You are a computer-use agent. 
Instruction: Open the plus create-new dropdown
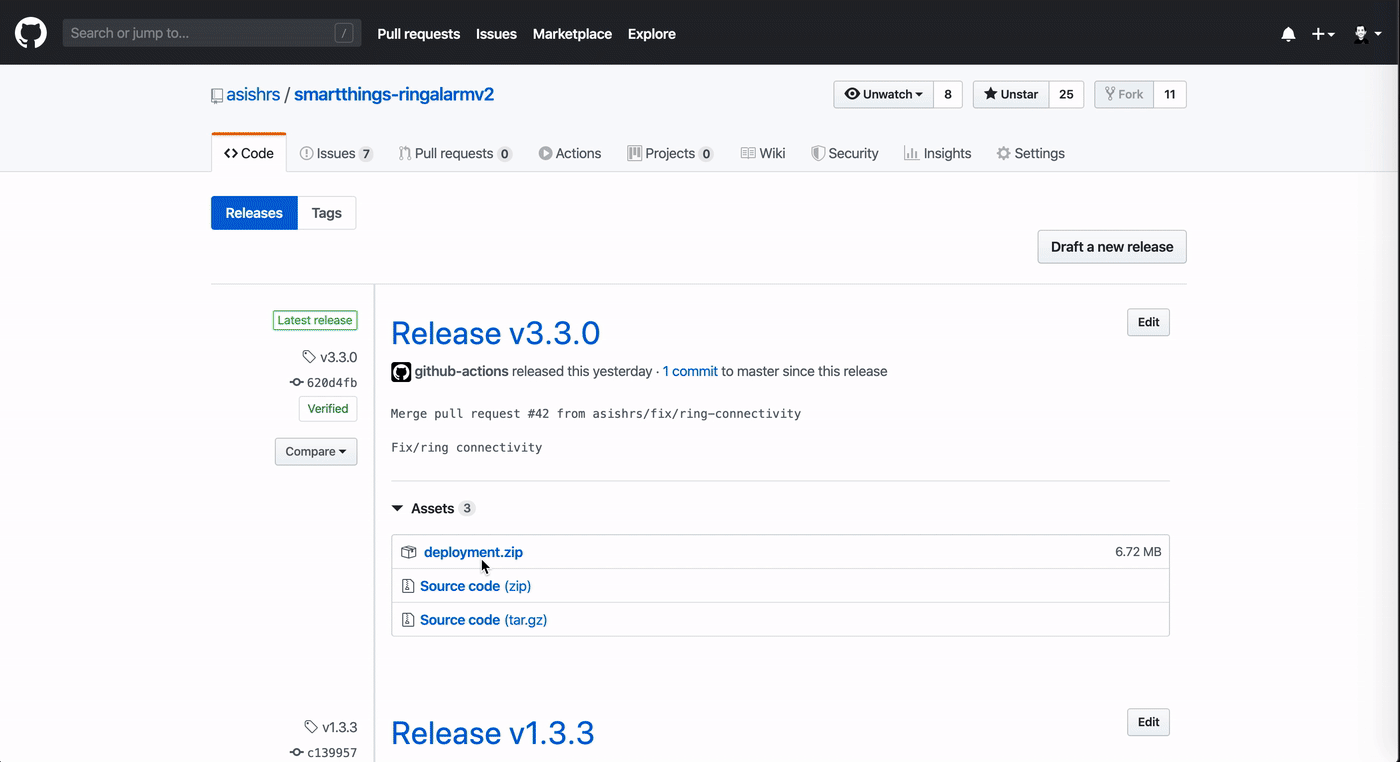point(1323,34)
